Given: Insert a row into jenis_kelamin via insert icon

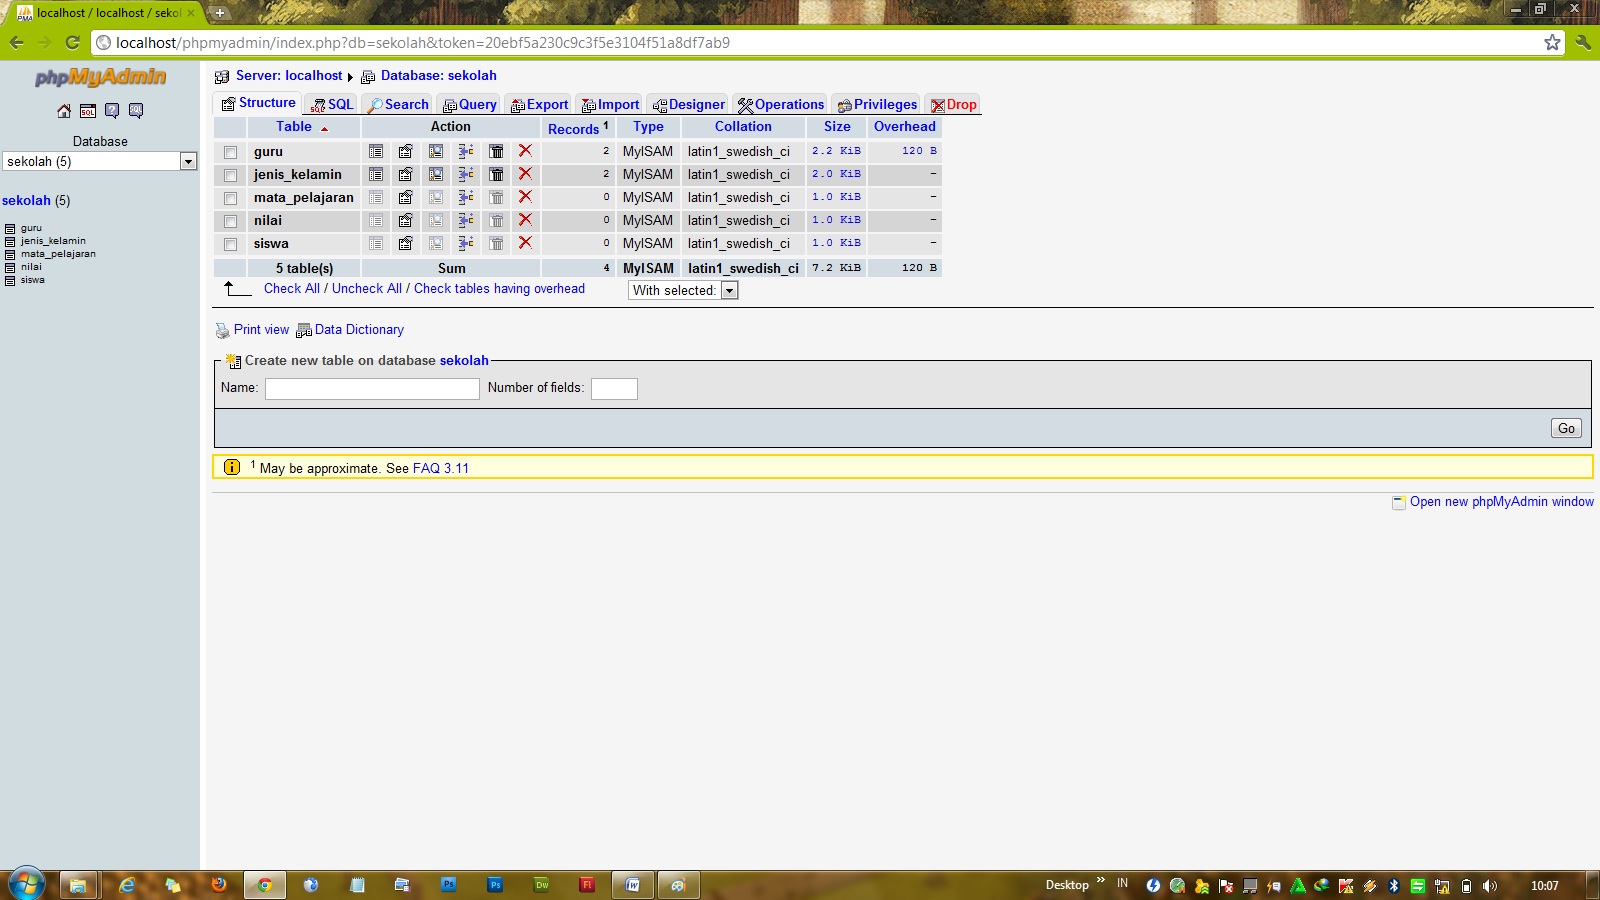Looking at the screenshot, I should coord(466,174).
